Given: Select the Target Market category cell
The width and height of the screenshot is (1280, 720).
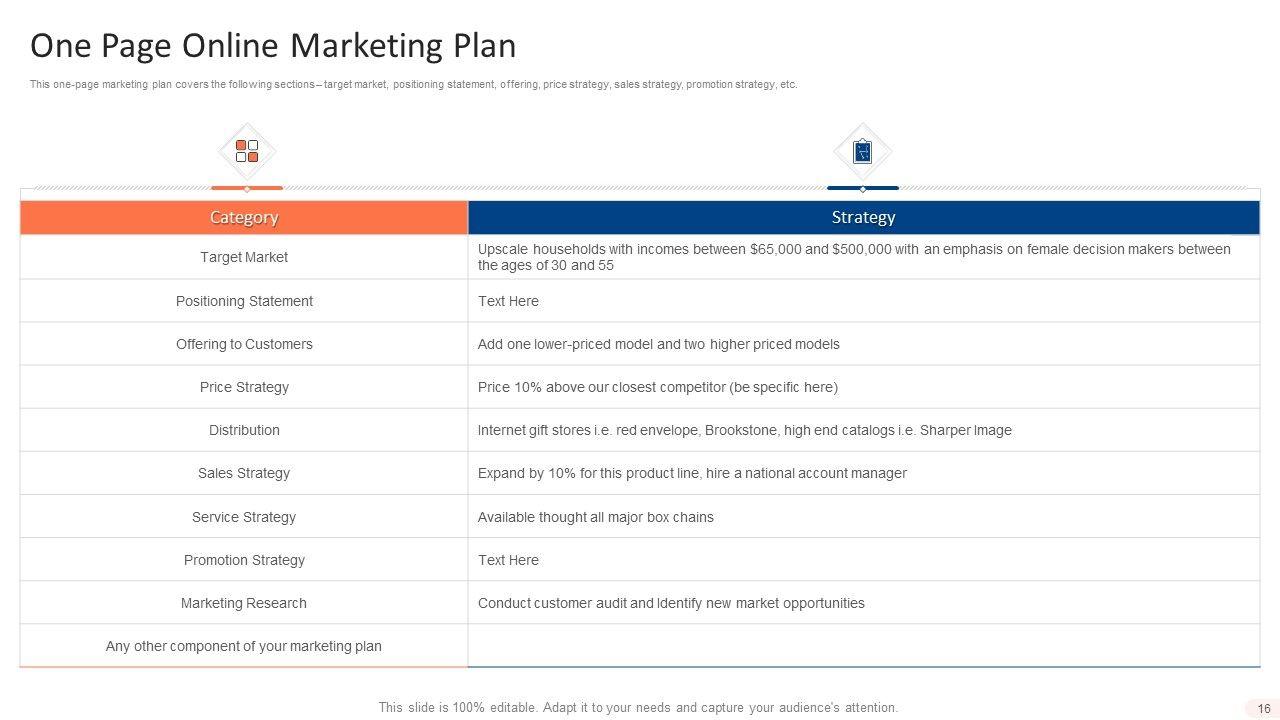Looking at the screenshot, I should pyautogui.click(x=244, y=257).
